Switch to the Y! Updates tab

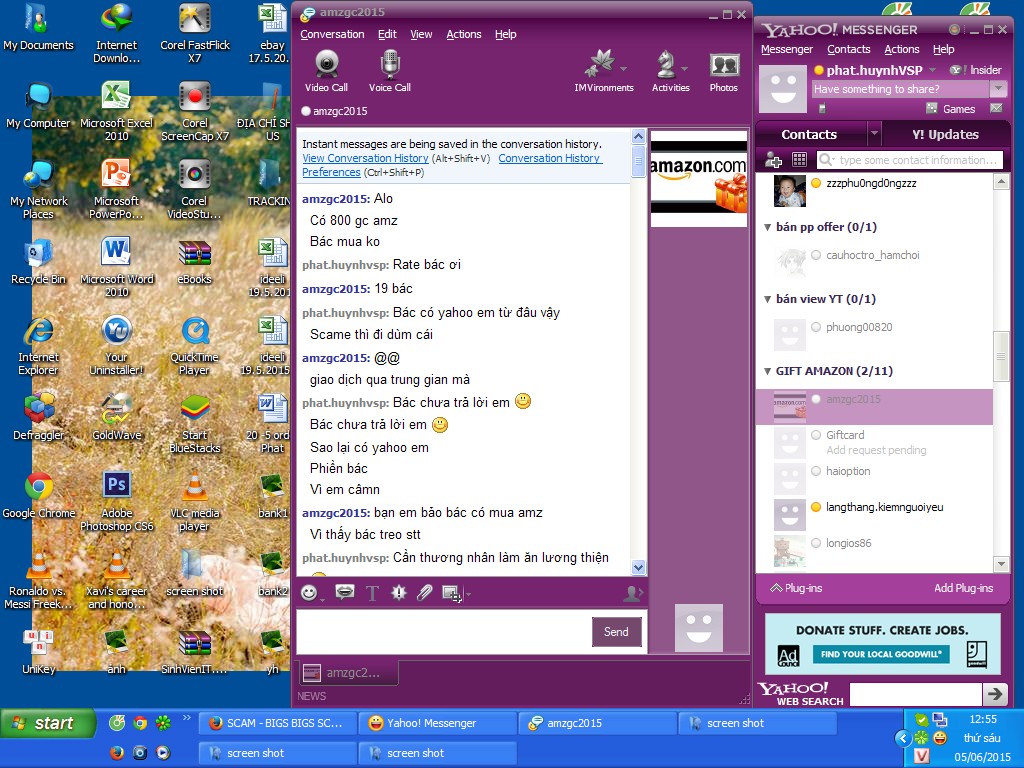click(x=945, y=134)
